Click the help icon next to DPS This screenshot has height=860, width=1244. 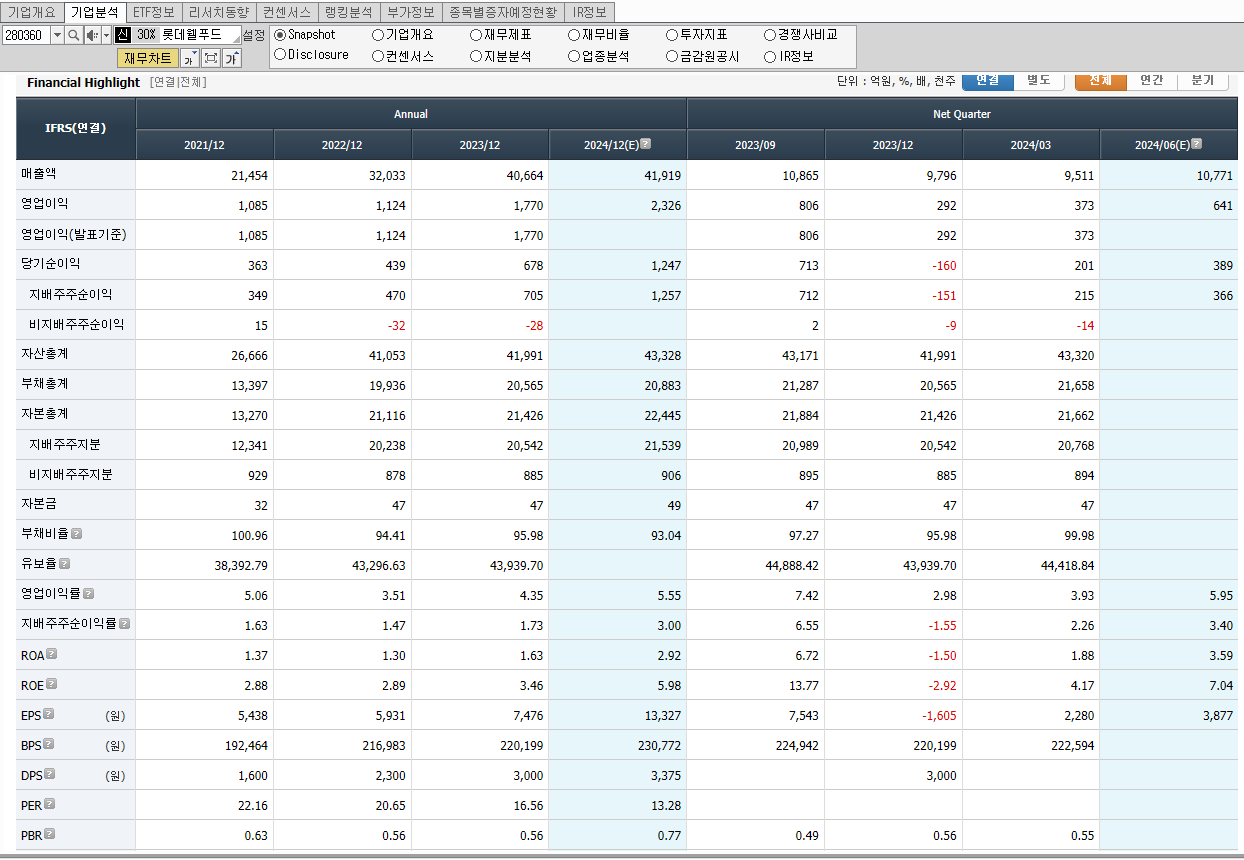coord(50,774)
